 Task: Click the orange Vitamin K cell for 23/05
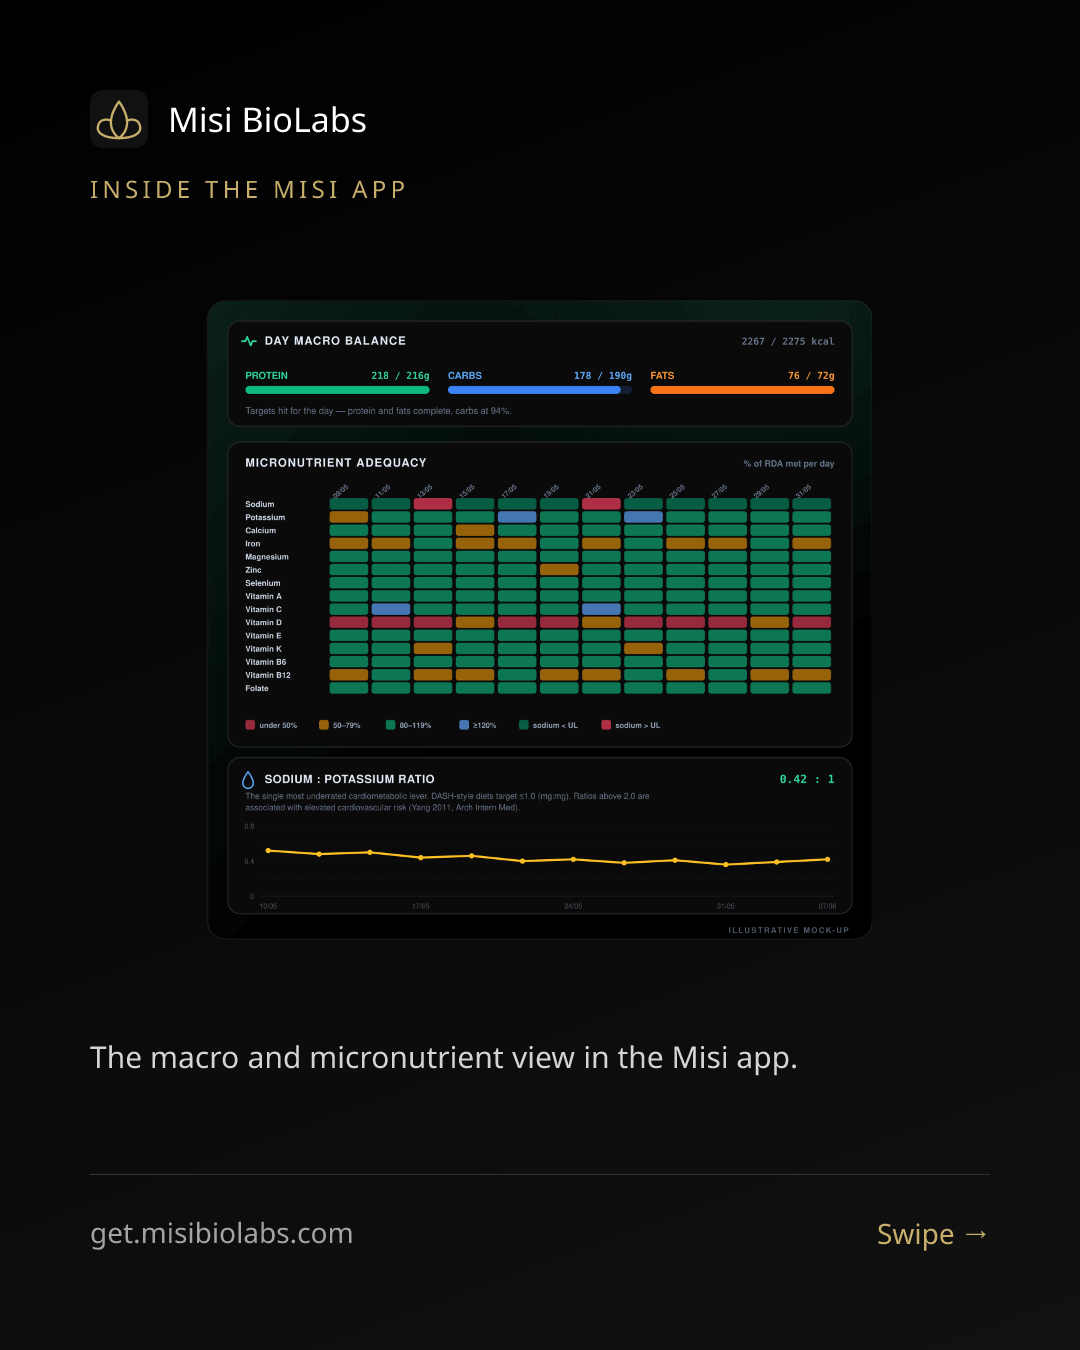[643, 649]
